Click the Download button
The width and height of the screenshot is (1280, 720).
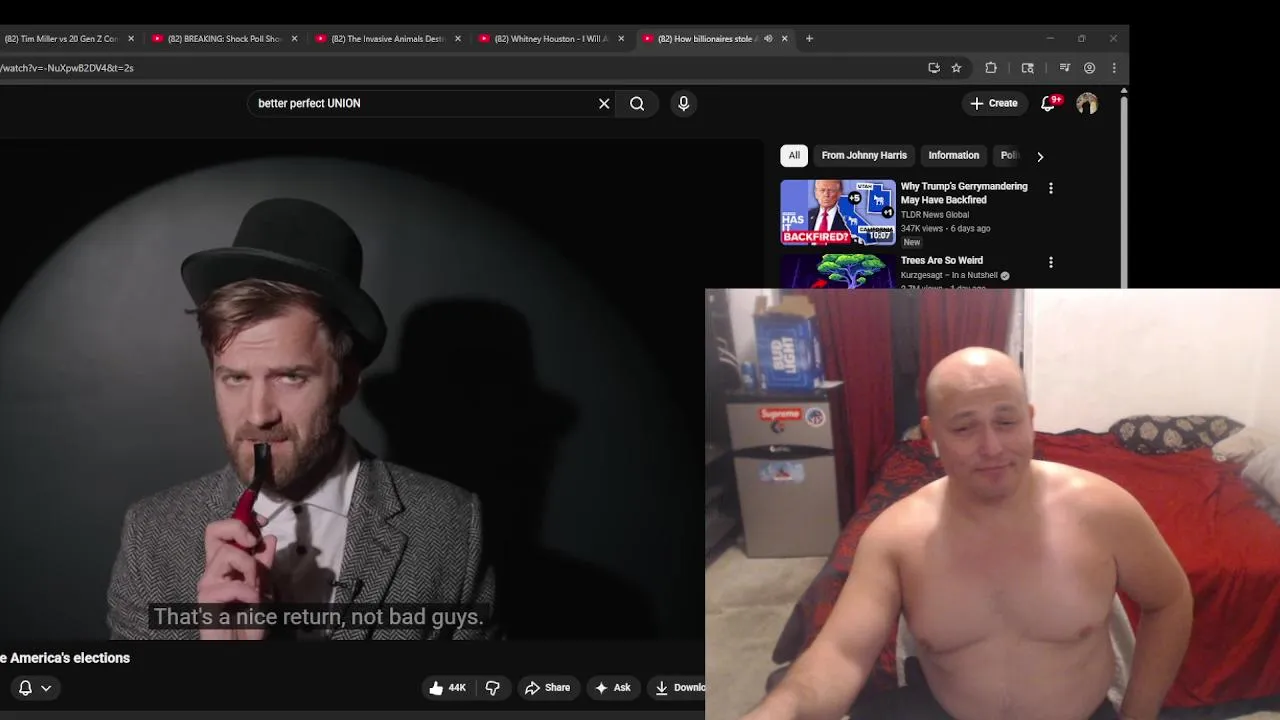tap(678, 688)
